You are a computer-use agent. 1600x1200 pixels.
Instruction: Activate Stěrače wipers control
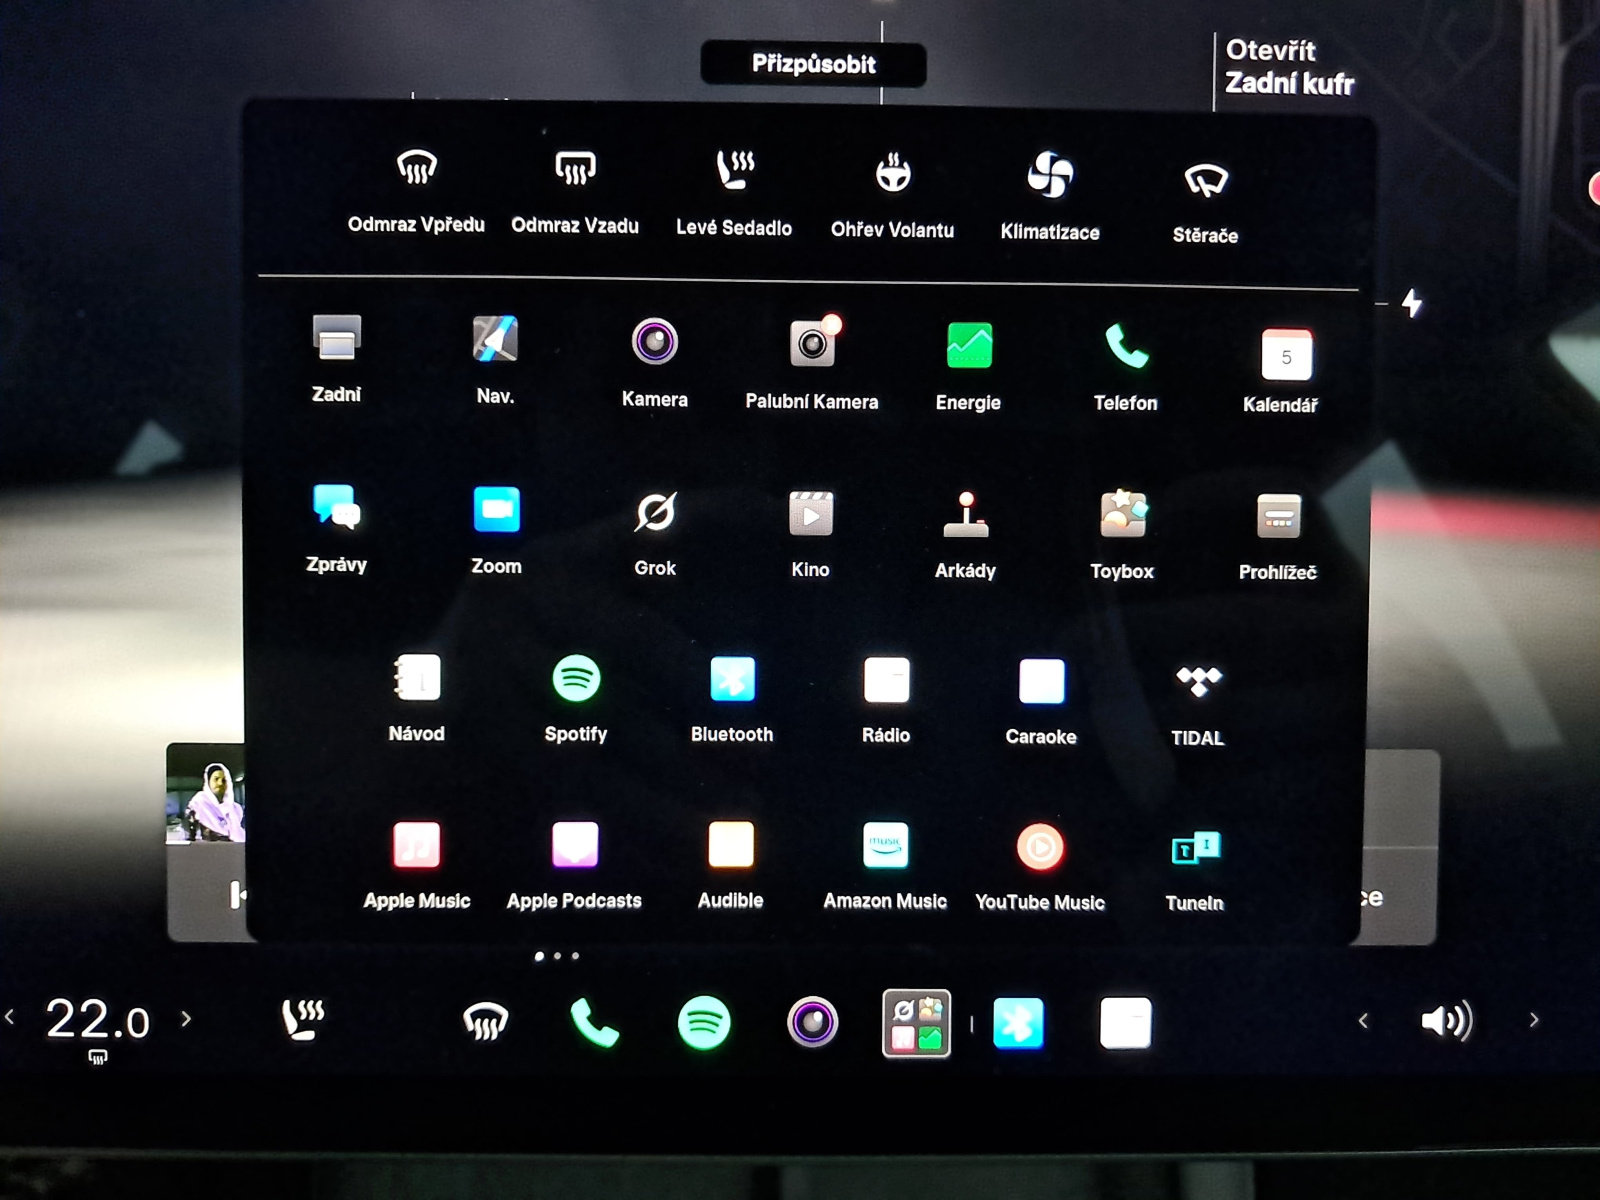1205,203
